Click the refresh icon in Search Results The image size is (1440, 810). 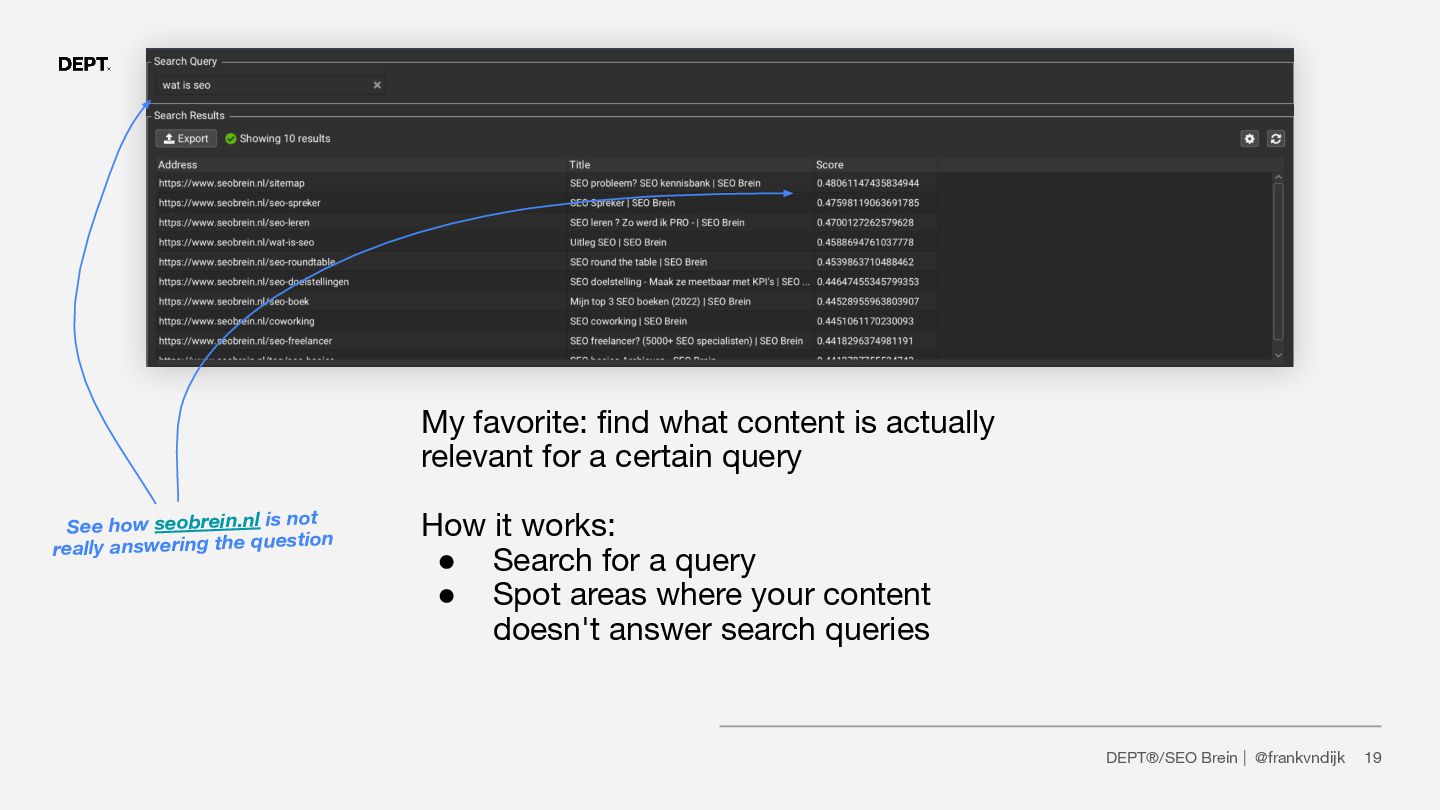(x=1275, y=139)
